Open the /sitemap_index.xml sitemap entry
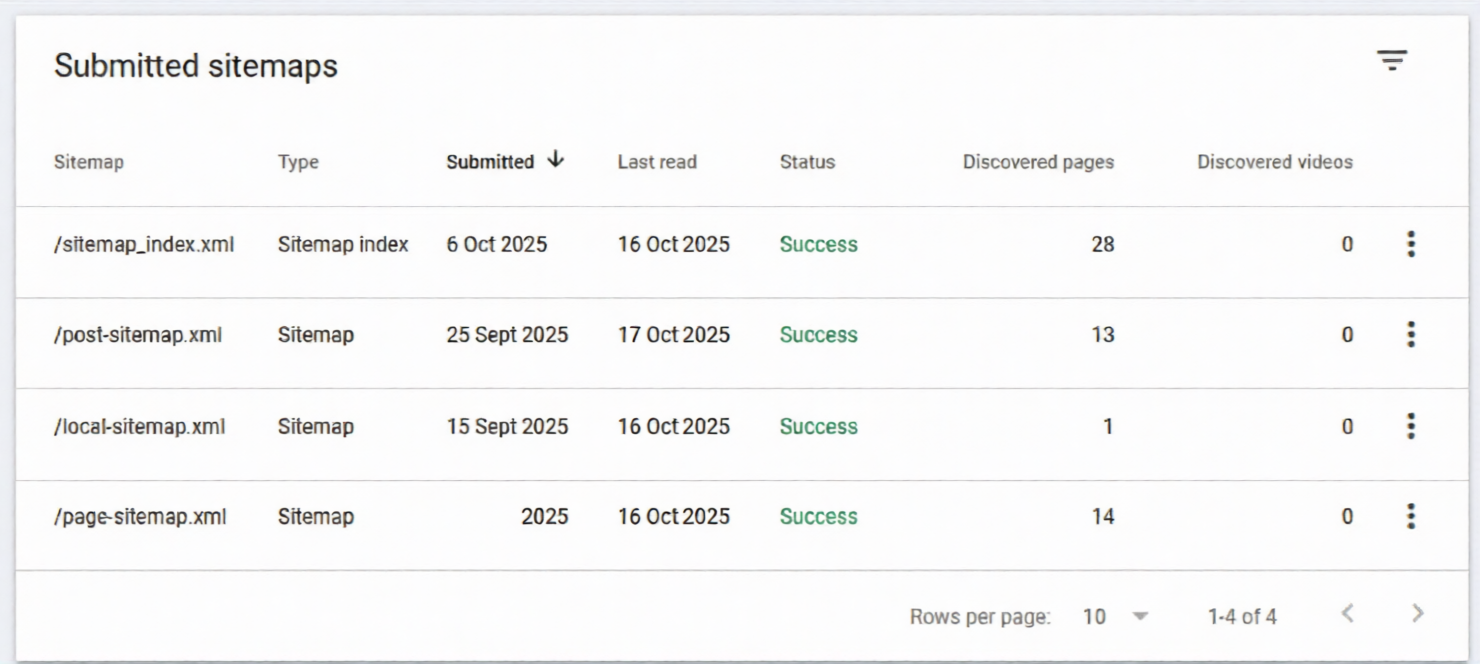This screenshot has width=1480, height=664. (x=144, y=245)
